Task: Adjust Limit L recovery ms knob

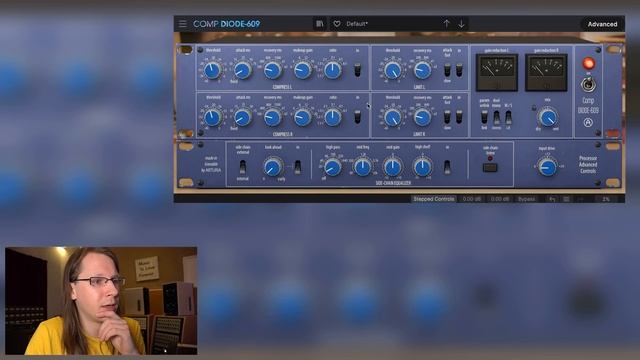Action: [x=422, y=70]
